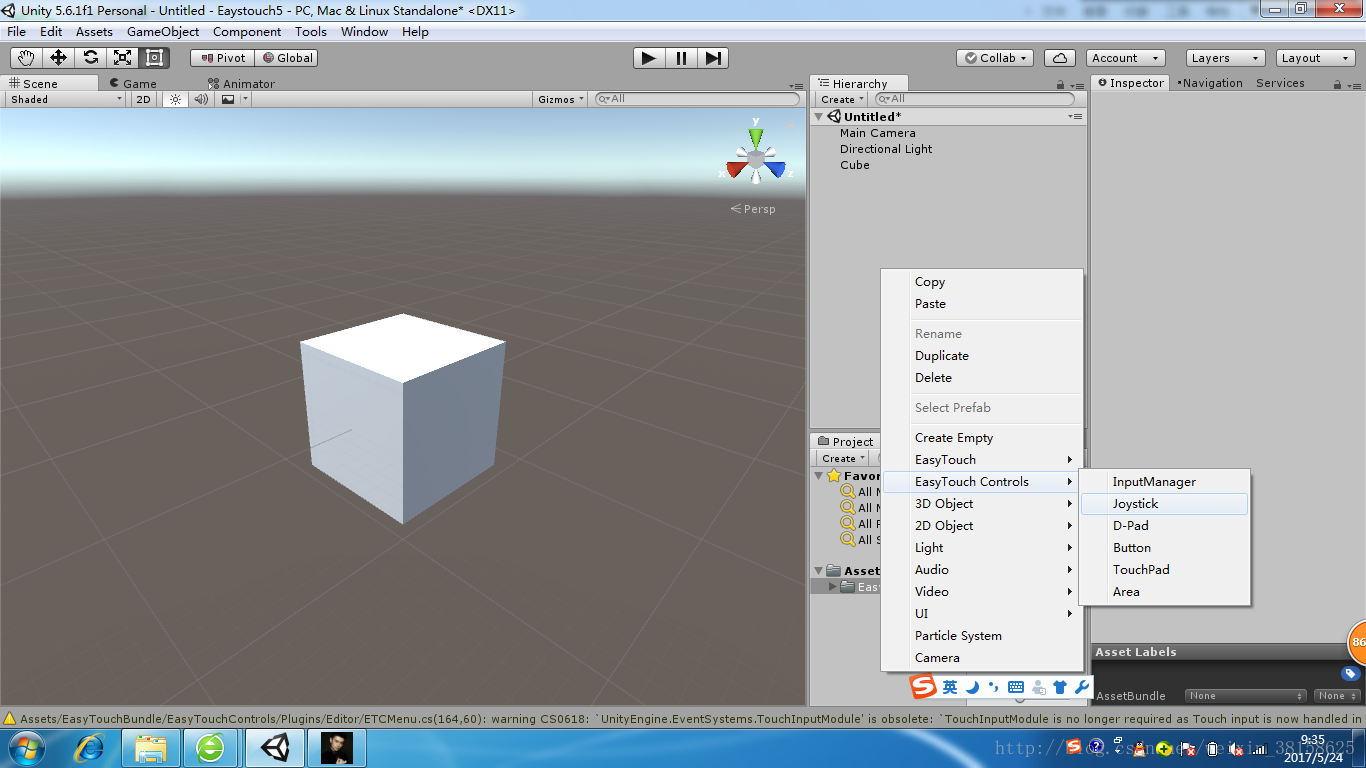Open the Help menu
Screen dimensions: 1366x768
[x=415, y=32]
